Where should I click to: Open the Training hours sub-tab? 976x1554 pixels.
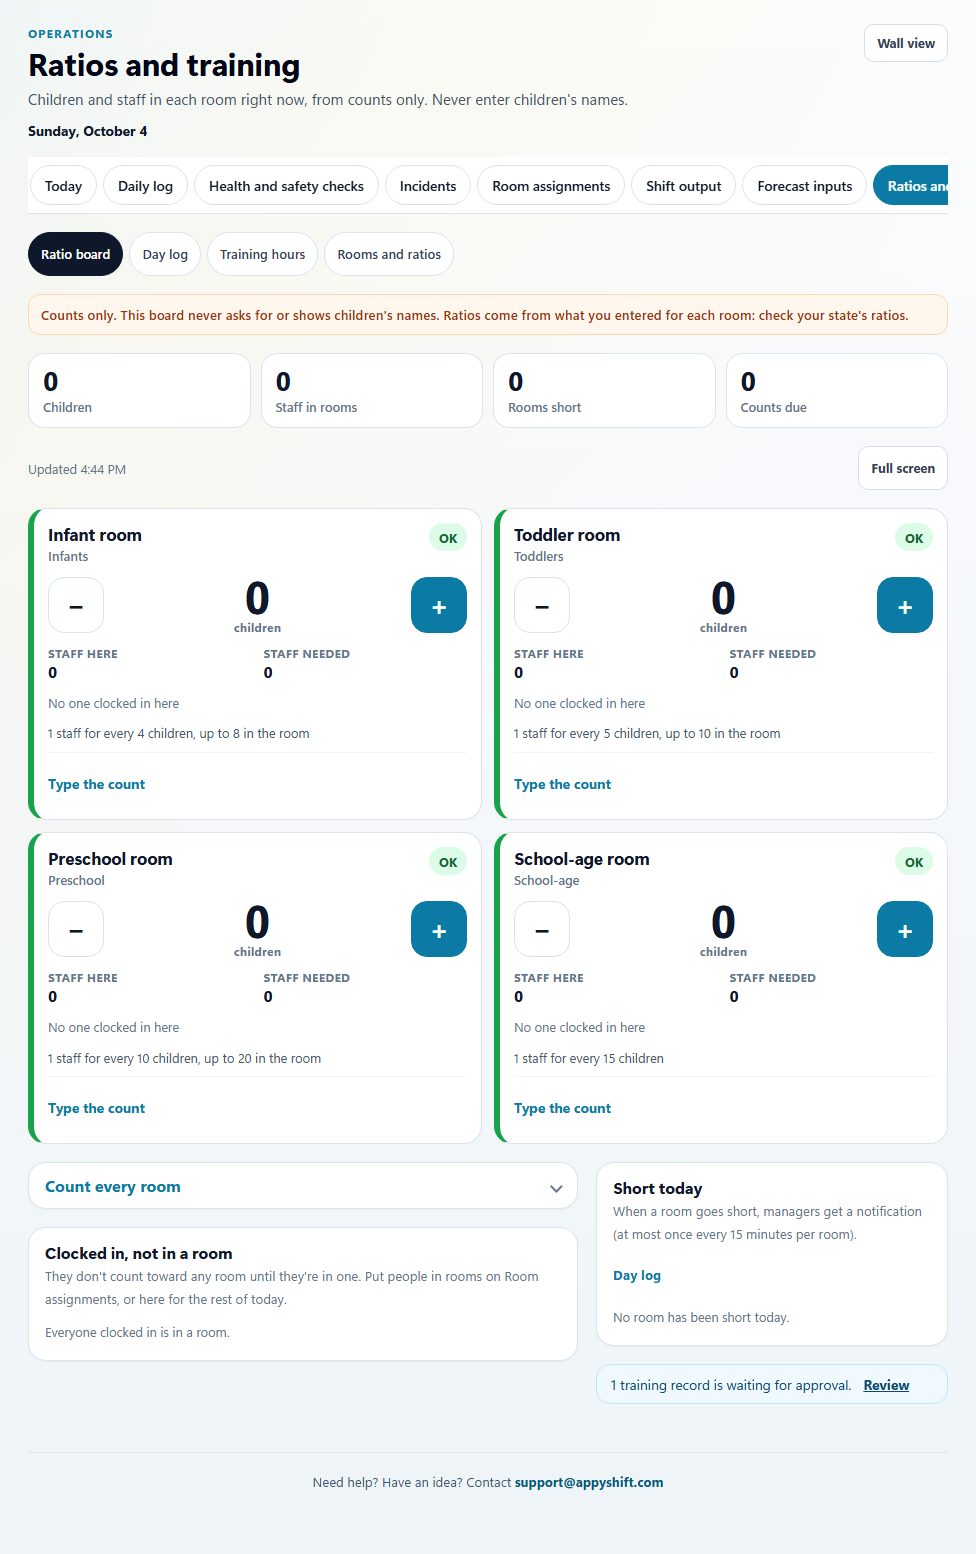(x=263, y=254)
